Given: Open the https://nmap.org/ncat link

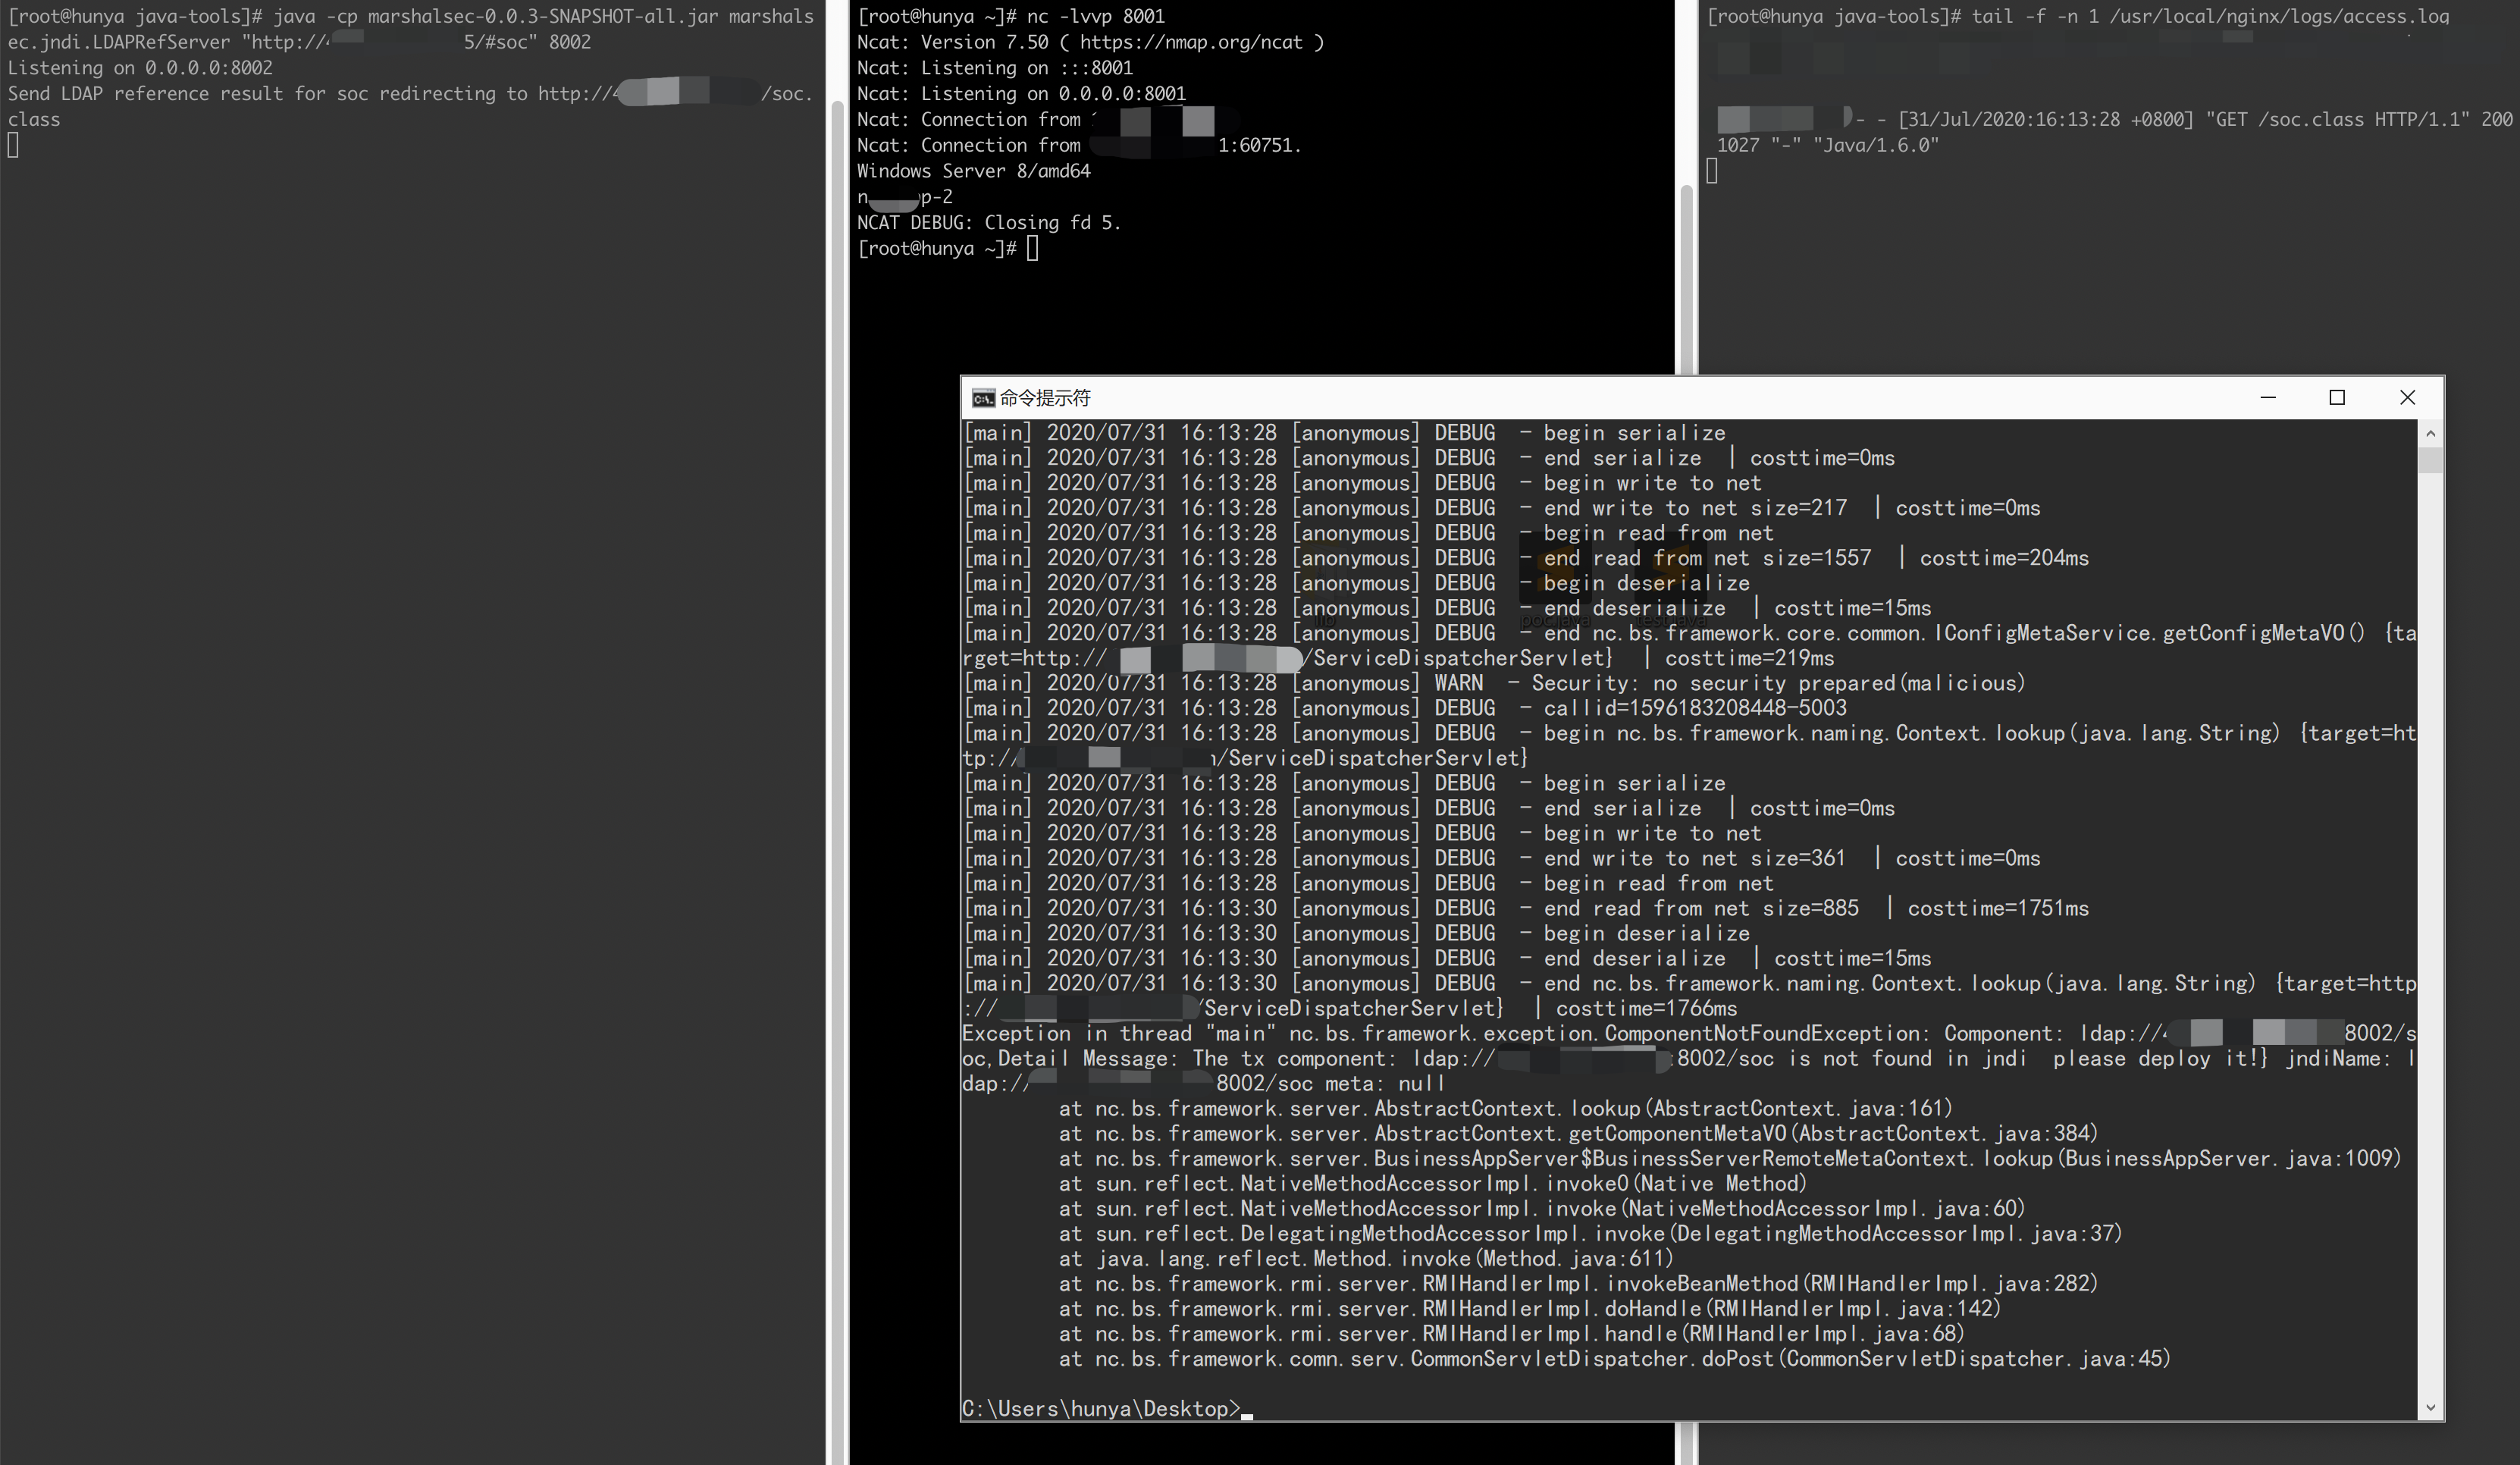Looking at the screenshot, I should point(1190,42).
